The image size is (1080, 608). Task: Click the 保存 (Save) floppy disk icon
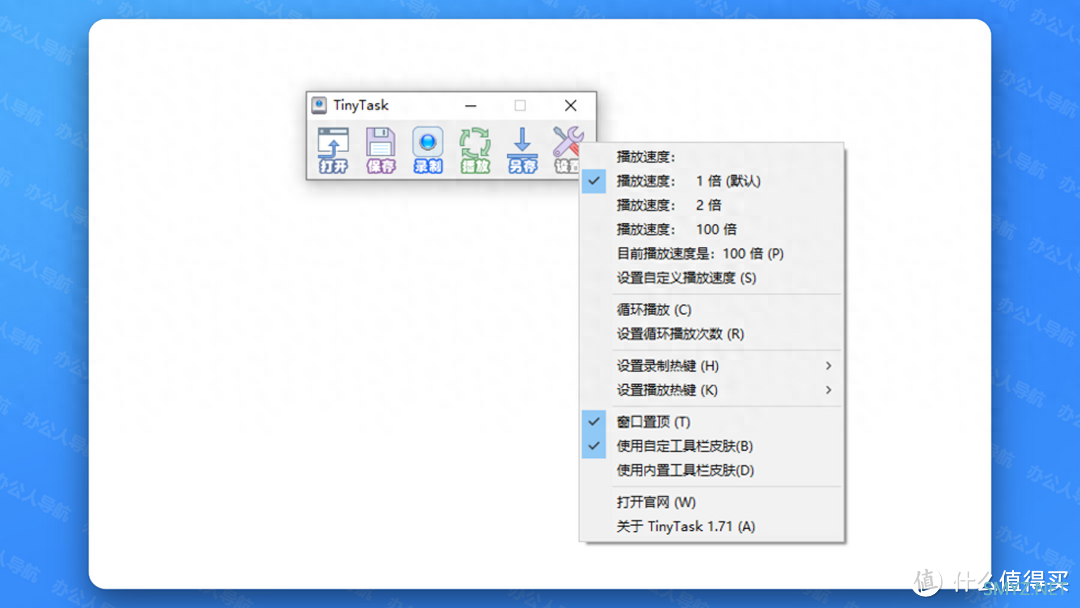[381, 150]
